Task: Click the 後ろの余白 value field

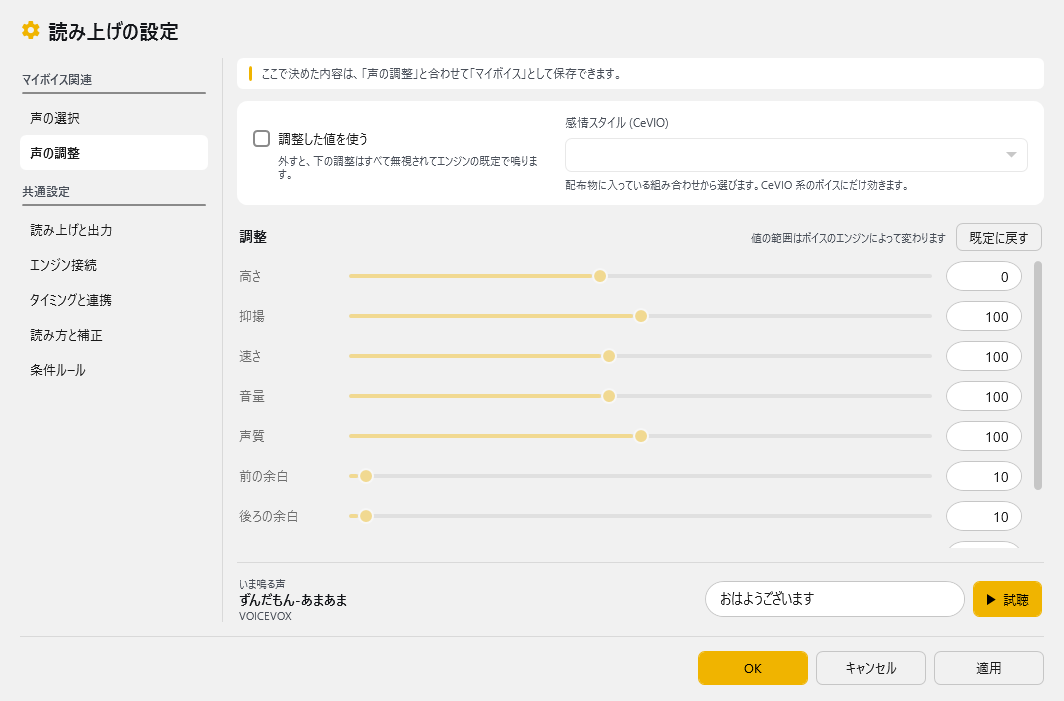Action: [x=983, y=516]
